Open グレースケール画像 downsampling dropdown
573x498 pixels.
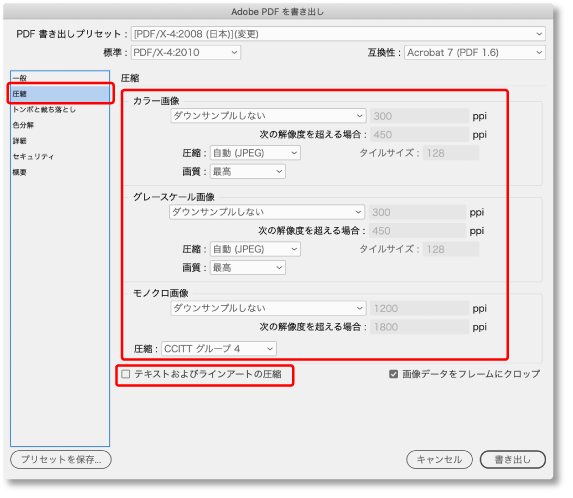tap(267, 212)
